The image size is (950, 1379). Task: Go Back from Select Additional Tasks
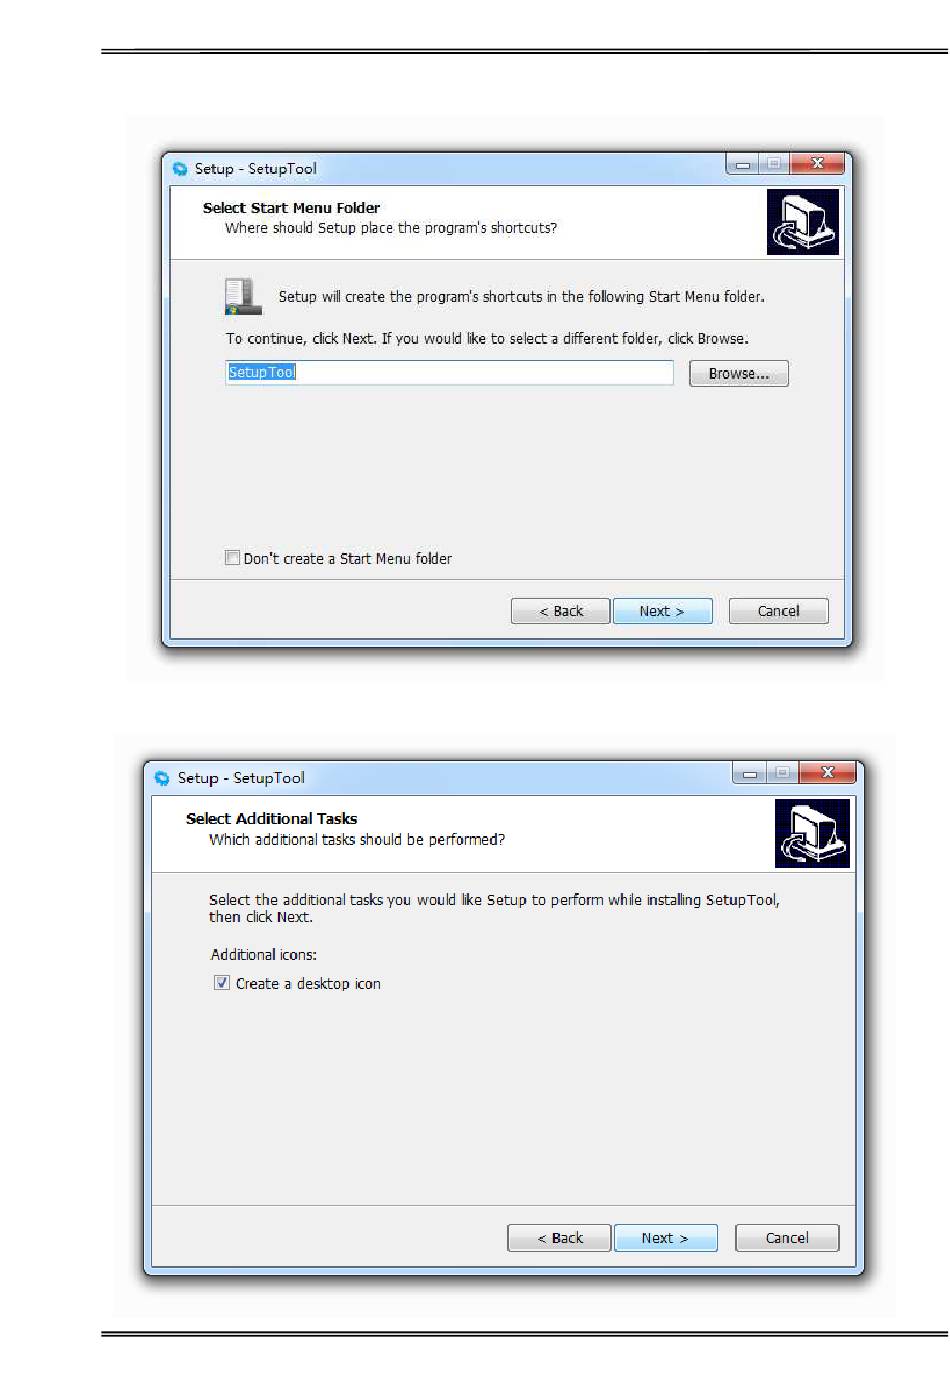(559, 1238)
